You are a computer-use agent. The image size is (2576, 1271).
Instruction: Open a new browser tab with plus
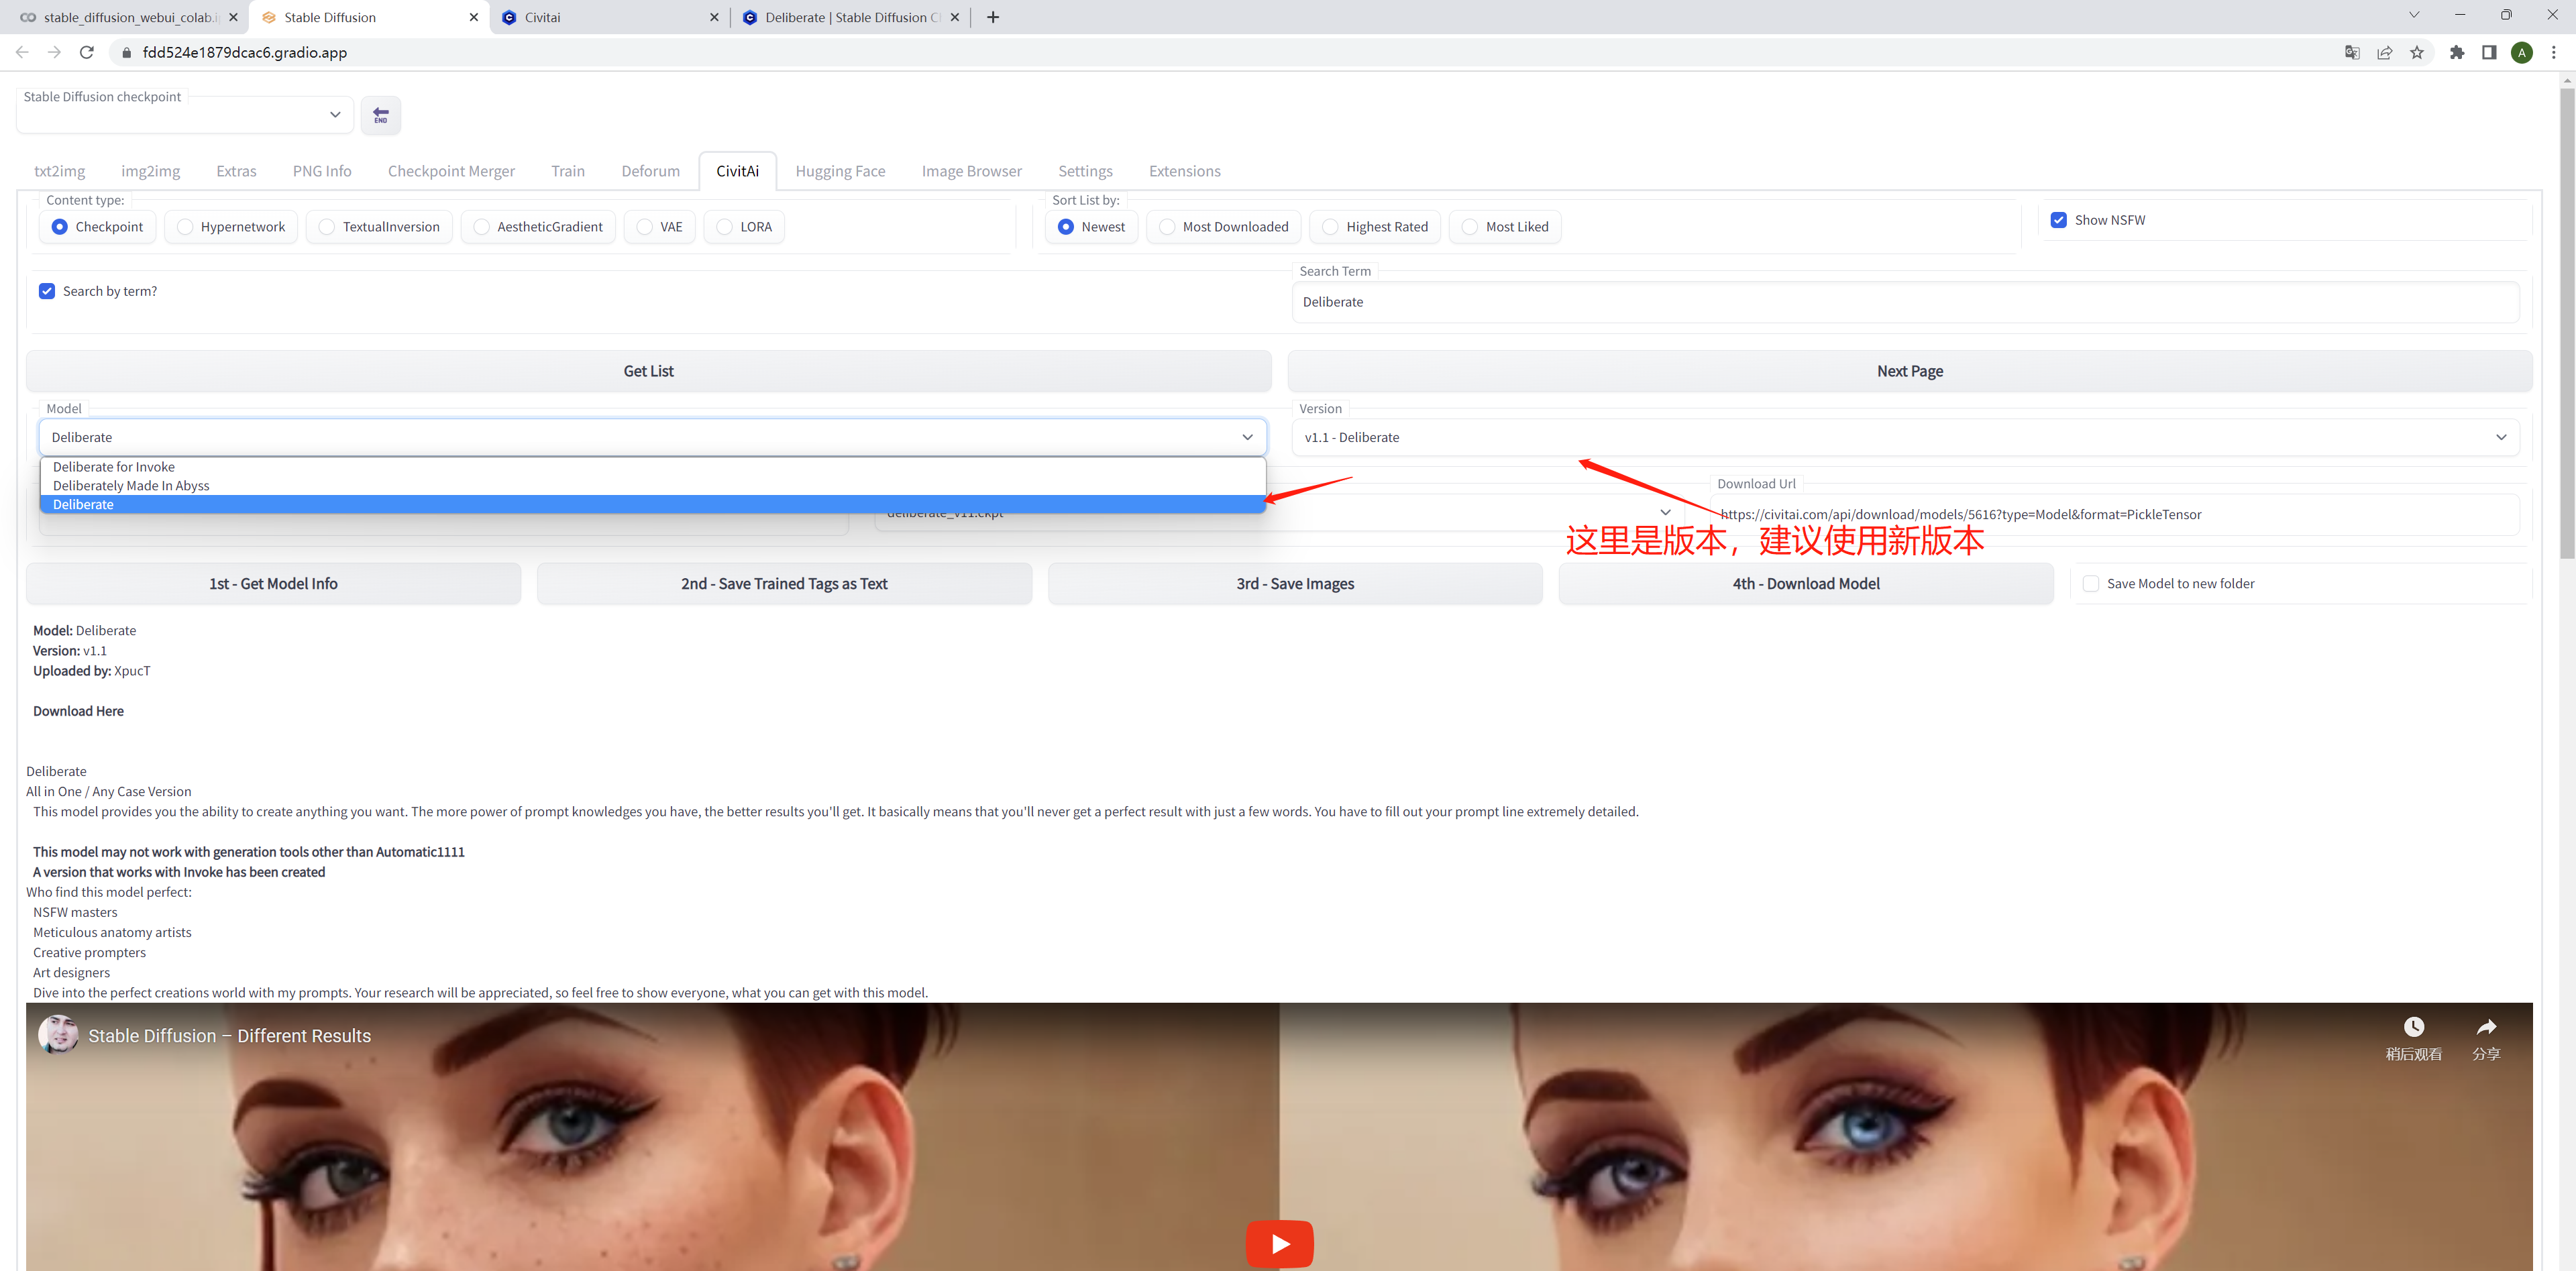[993, 17]
